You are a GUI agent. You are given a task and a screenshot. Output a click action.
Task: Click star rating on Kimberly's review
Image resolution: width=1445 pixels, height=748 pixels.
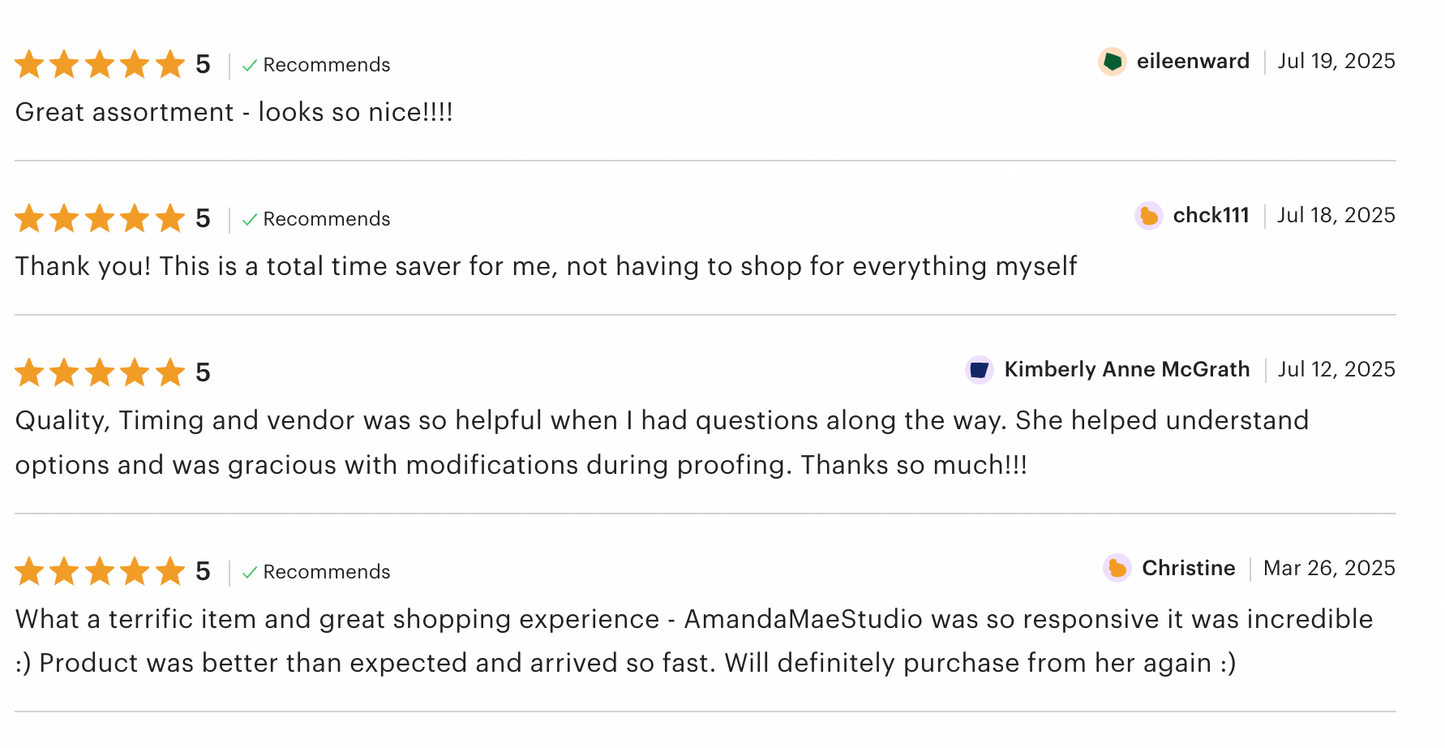pyautogui.click(x=100, y=373)
